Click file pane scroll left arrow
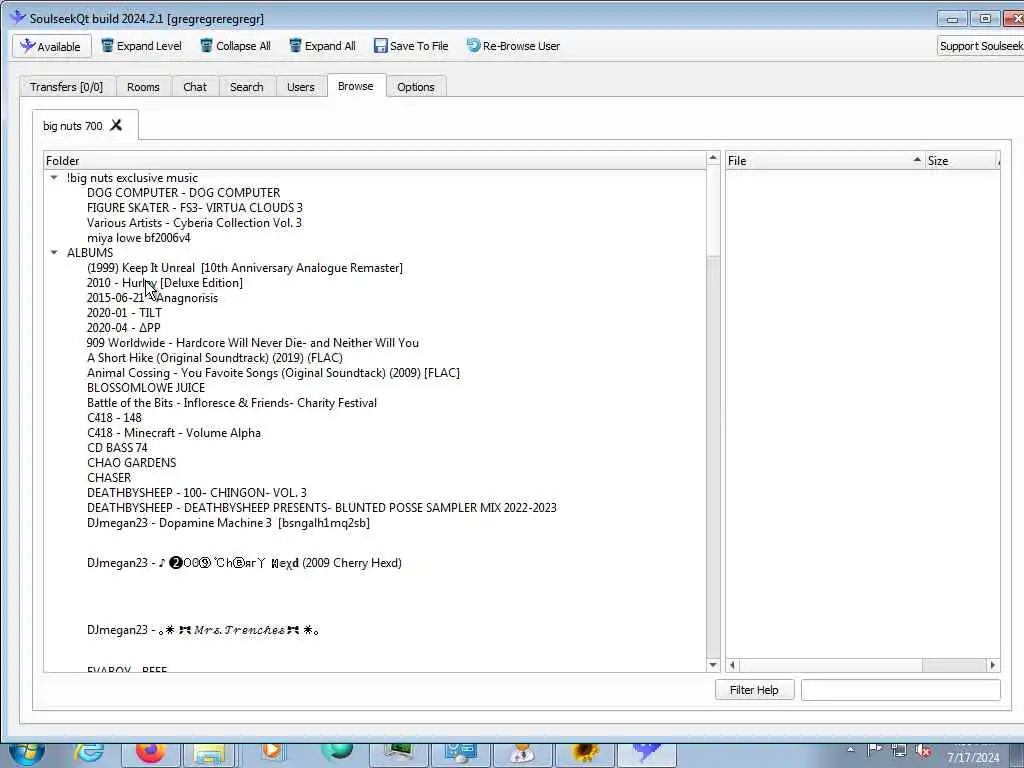The image size is (1024, 768). pyautogui.click(x=732, y=665)
